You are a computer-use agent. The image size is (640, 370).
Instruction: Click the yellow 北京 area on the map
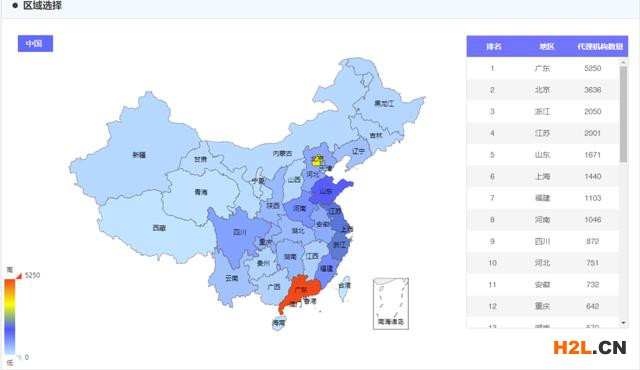pyautogui.click(x=318, y=160)
